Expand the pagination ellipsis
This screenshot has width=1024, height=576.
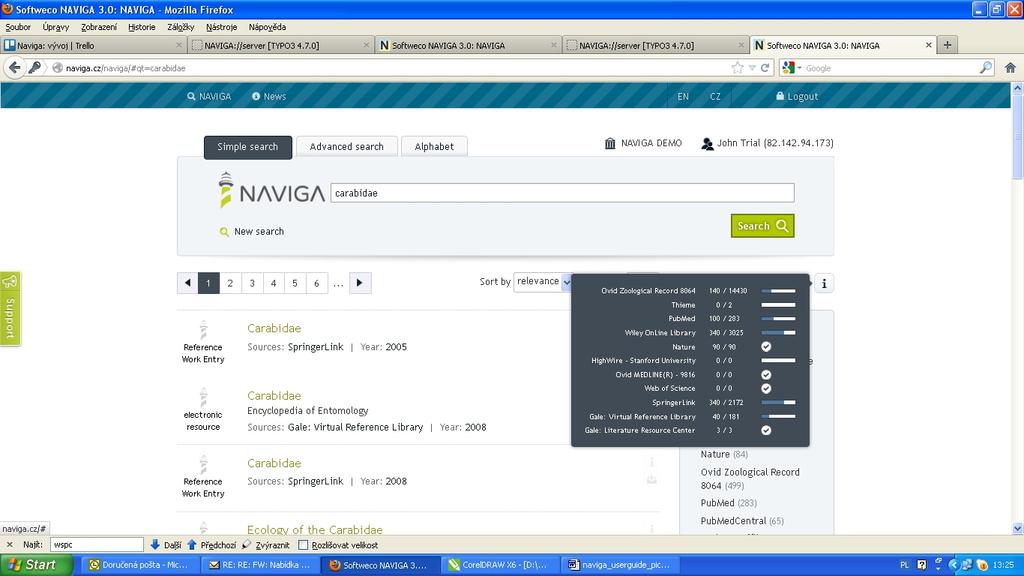338,283
